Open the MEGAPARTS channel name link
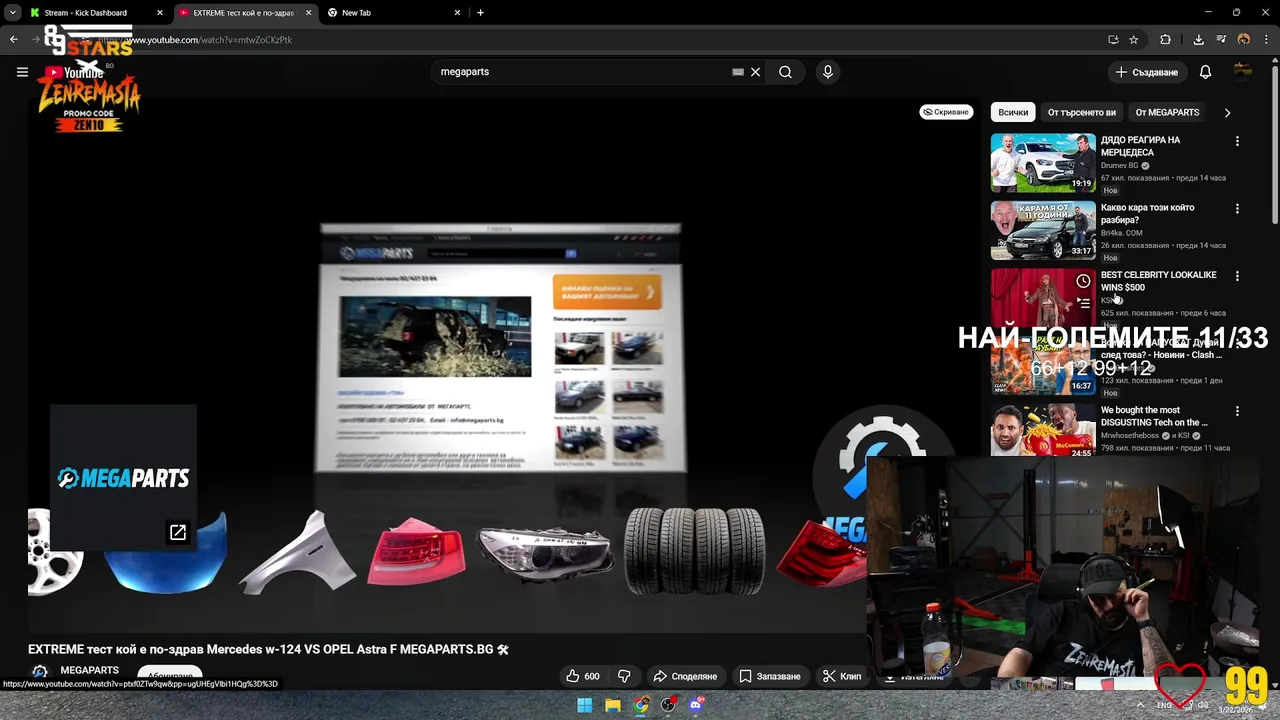1280x720 pixels. click(89, 670)
